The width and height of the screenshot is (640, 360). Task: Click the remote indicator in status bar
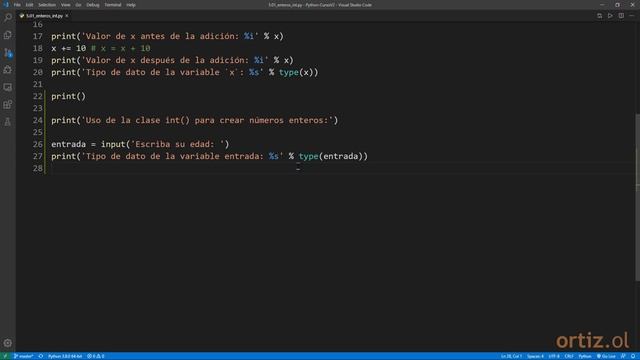click(x=5, y=356)
